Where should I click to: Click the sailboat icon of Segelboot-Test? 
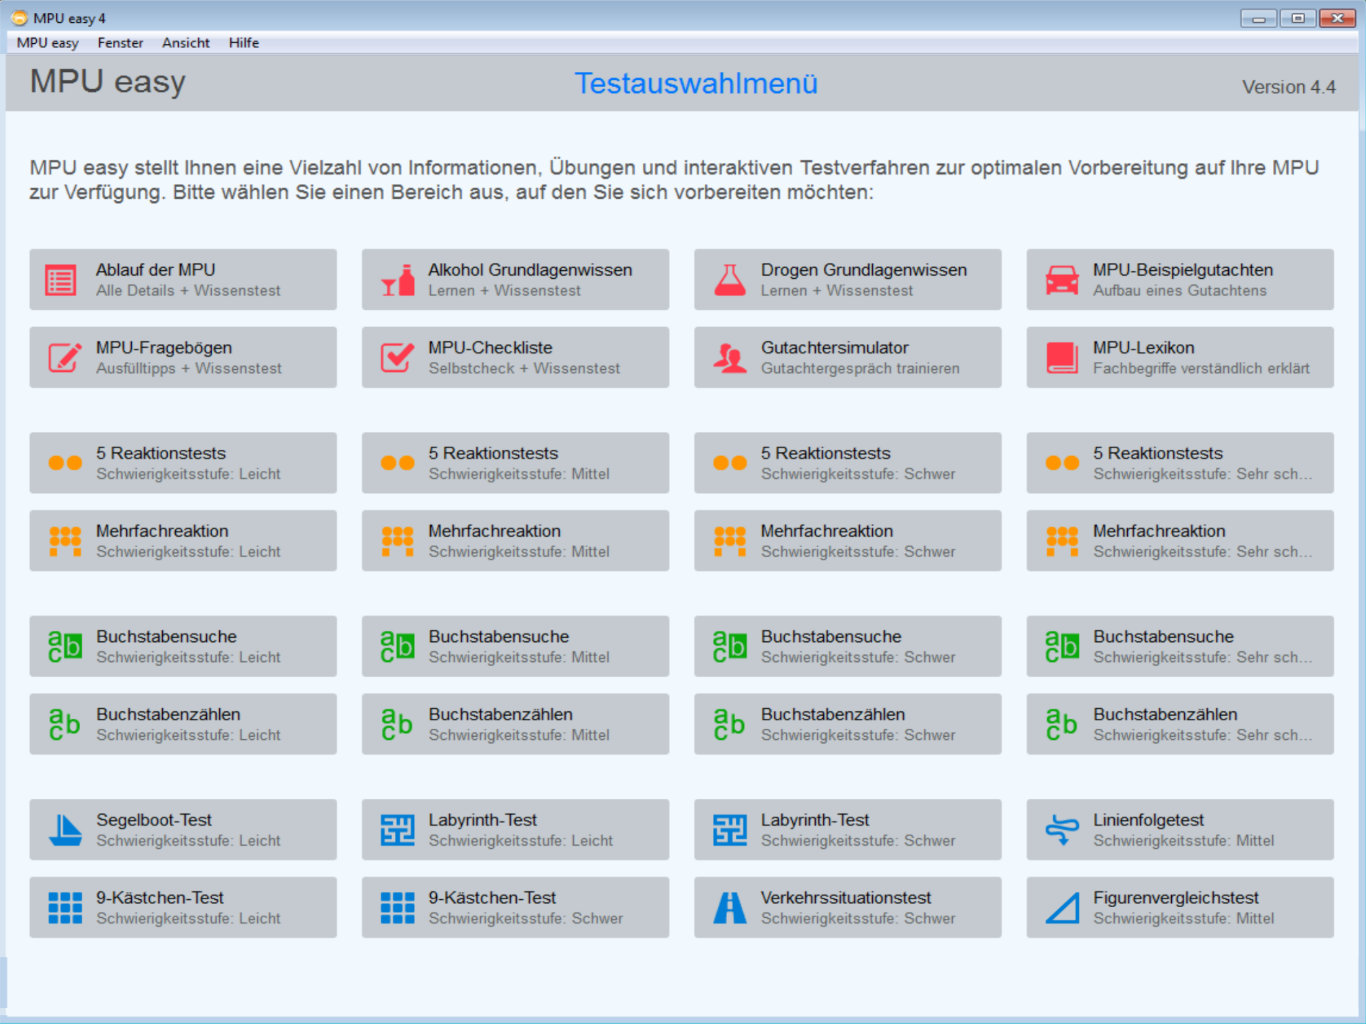coord(65,830)
